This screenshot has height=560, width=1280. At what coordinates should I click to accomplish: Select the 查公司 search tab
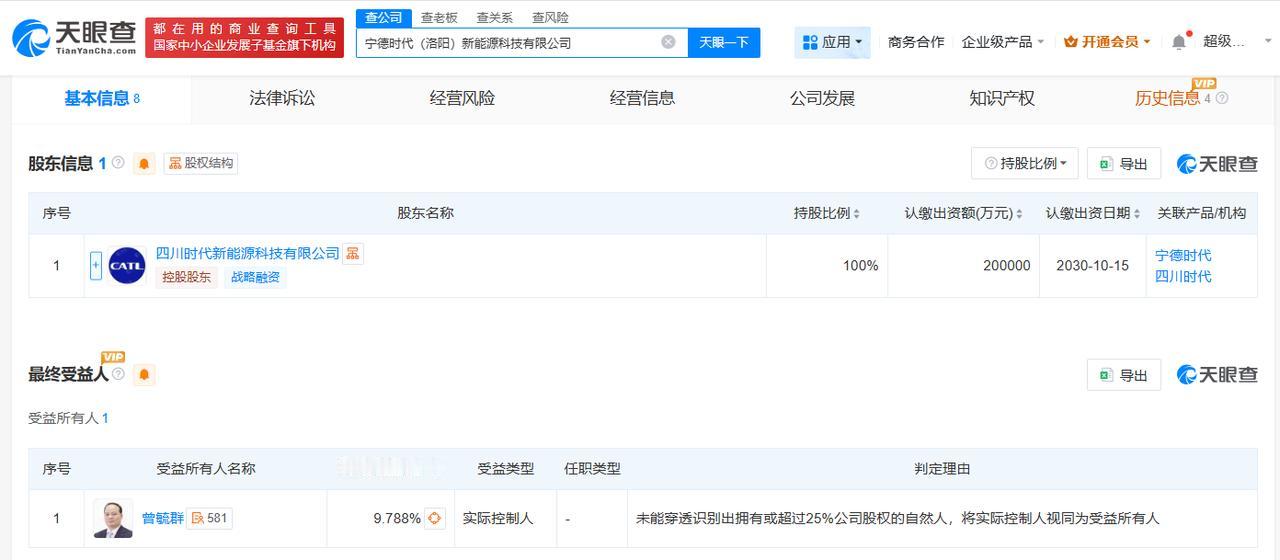[x=383, y=18]
